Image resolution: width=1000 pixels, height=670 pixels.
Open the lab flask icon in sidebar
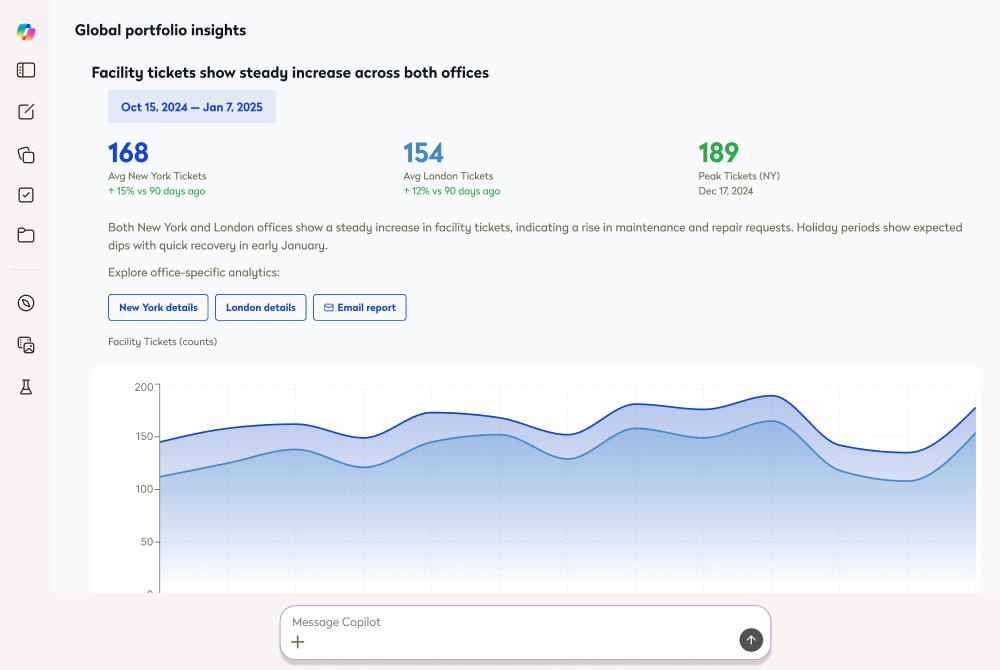point(26,387)
